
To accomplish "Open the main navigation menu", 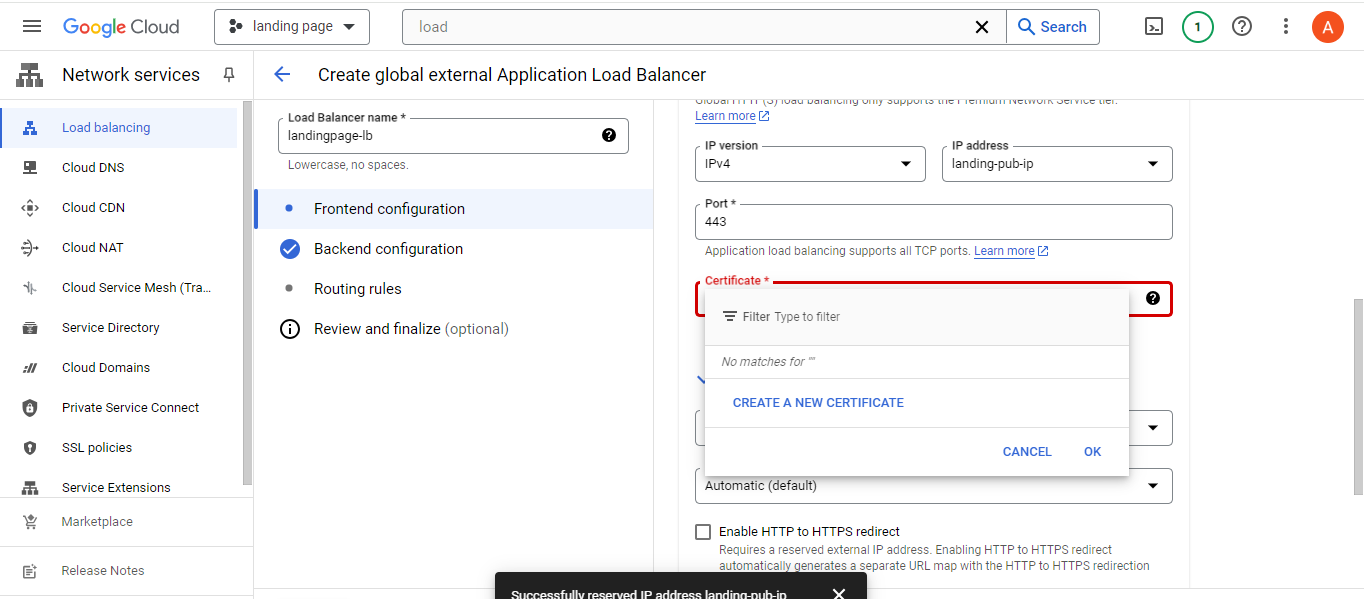I will 31,26.
